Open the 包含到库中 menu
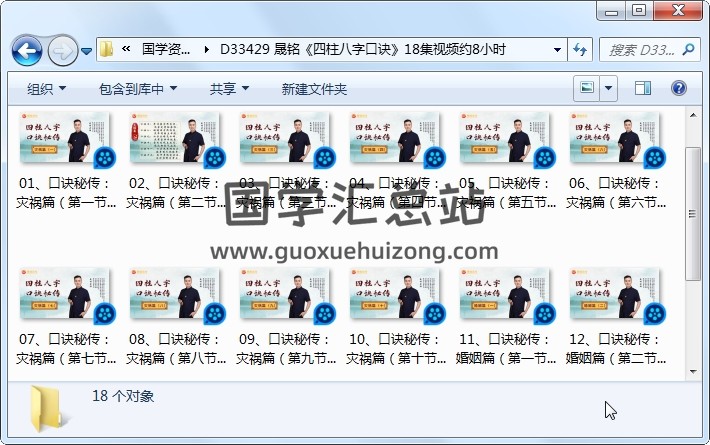 (x=138, y=89)
